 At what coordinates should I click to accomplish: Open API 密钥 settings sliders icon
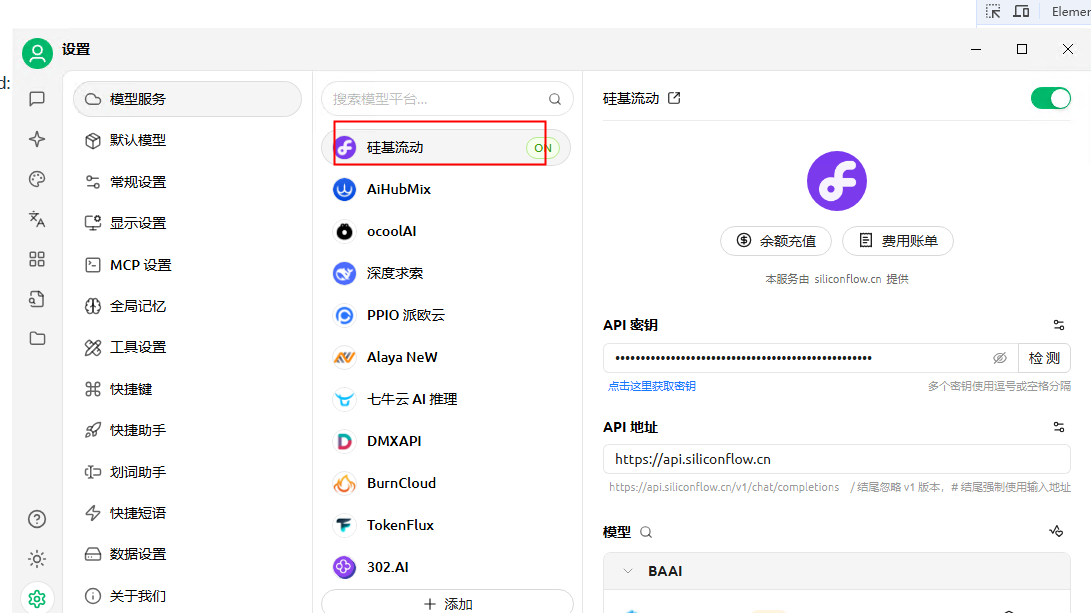(1059, 325)
